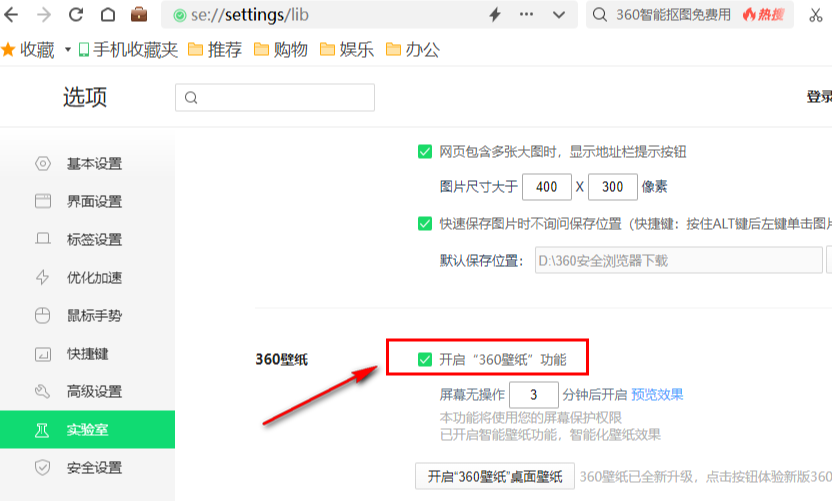Screen dimensions: 832x501
Task: Open 高级设置 in the sidebar
Action: tap(88, 392)
